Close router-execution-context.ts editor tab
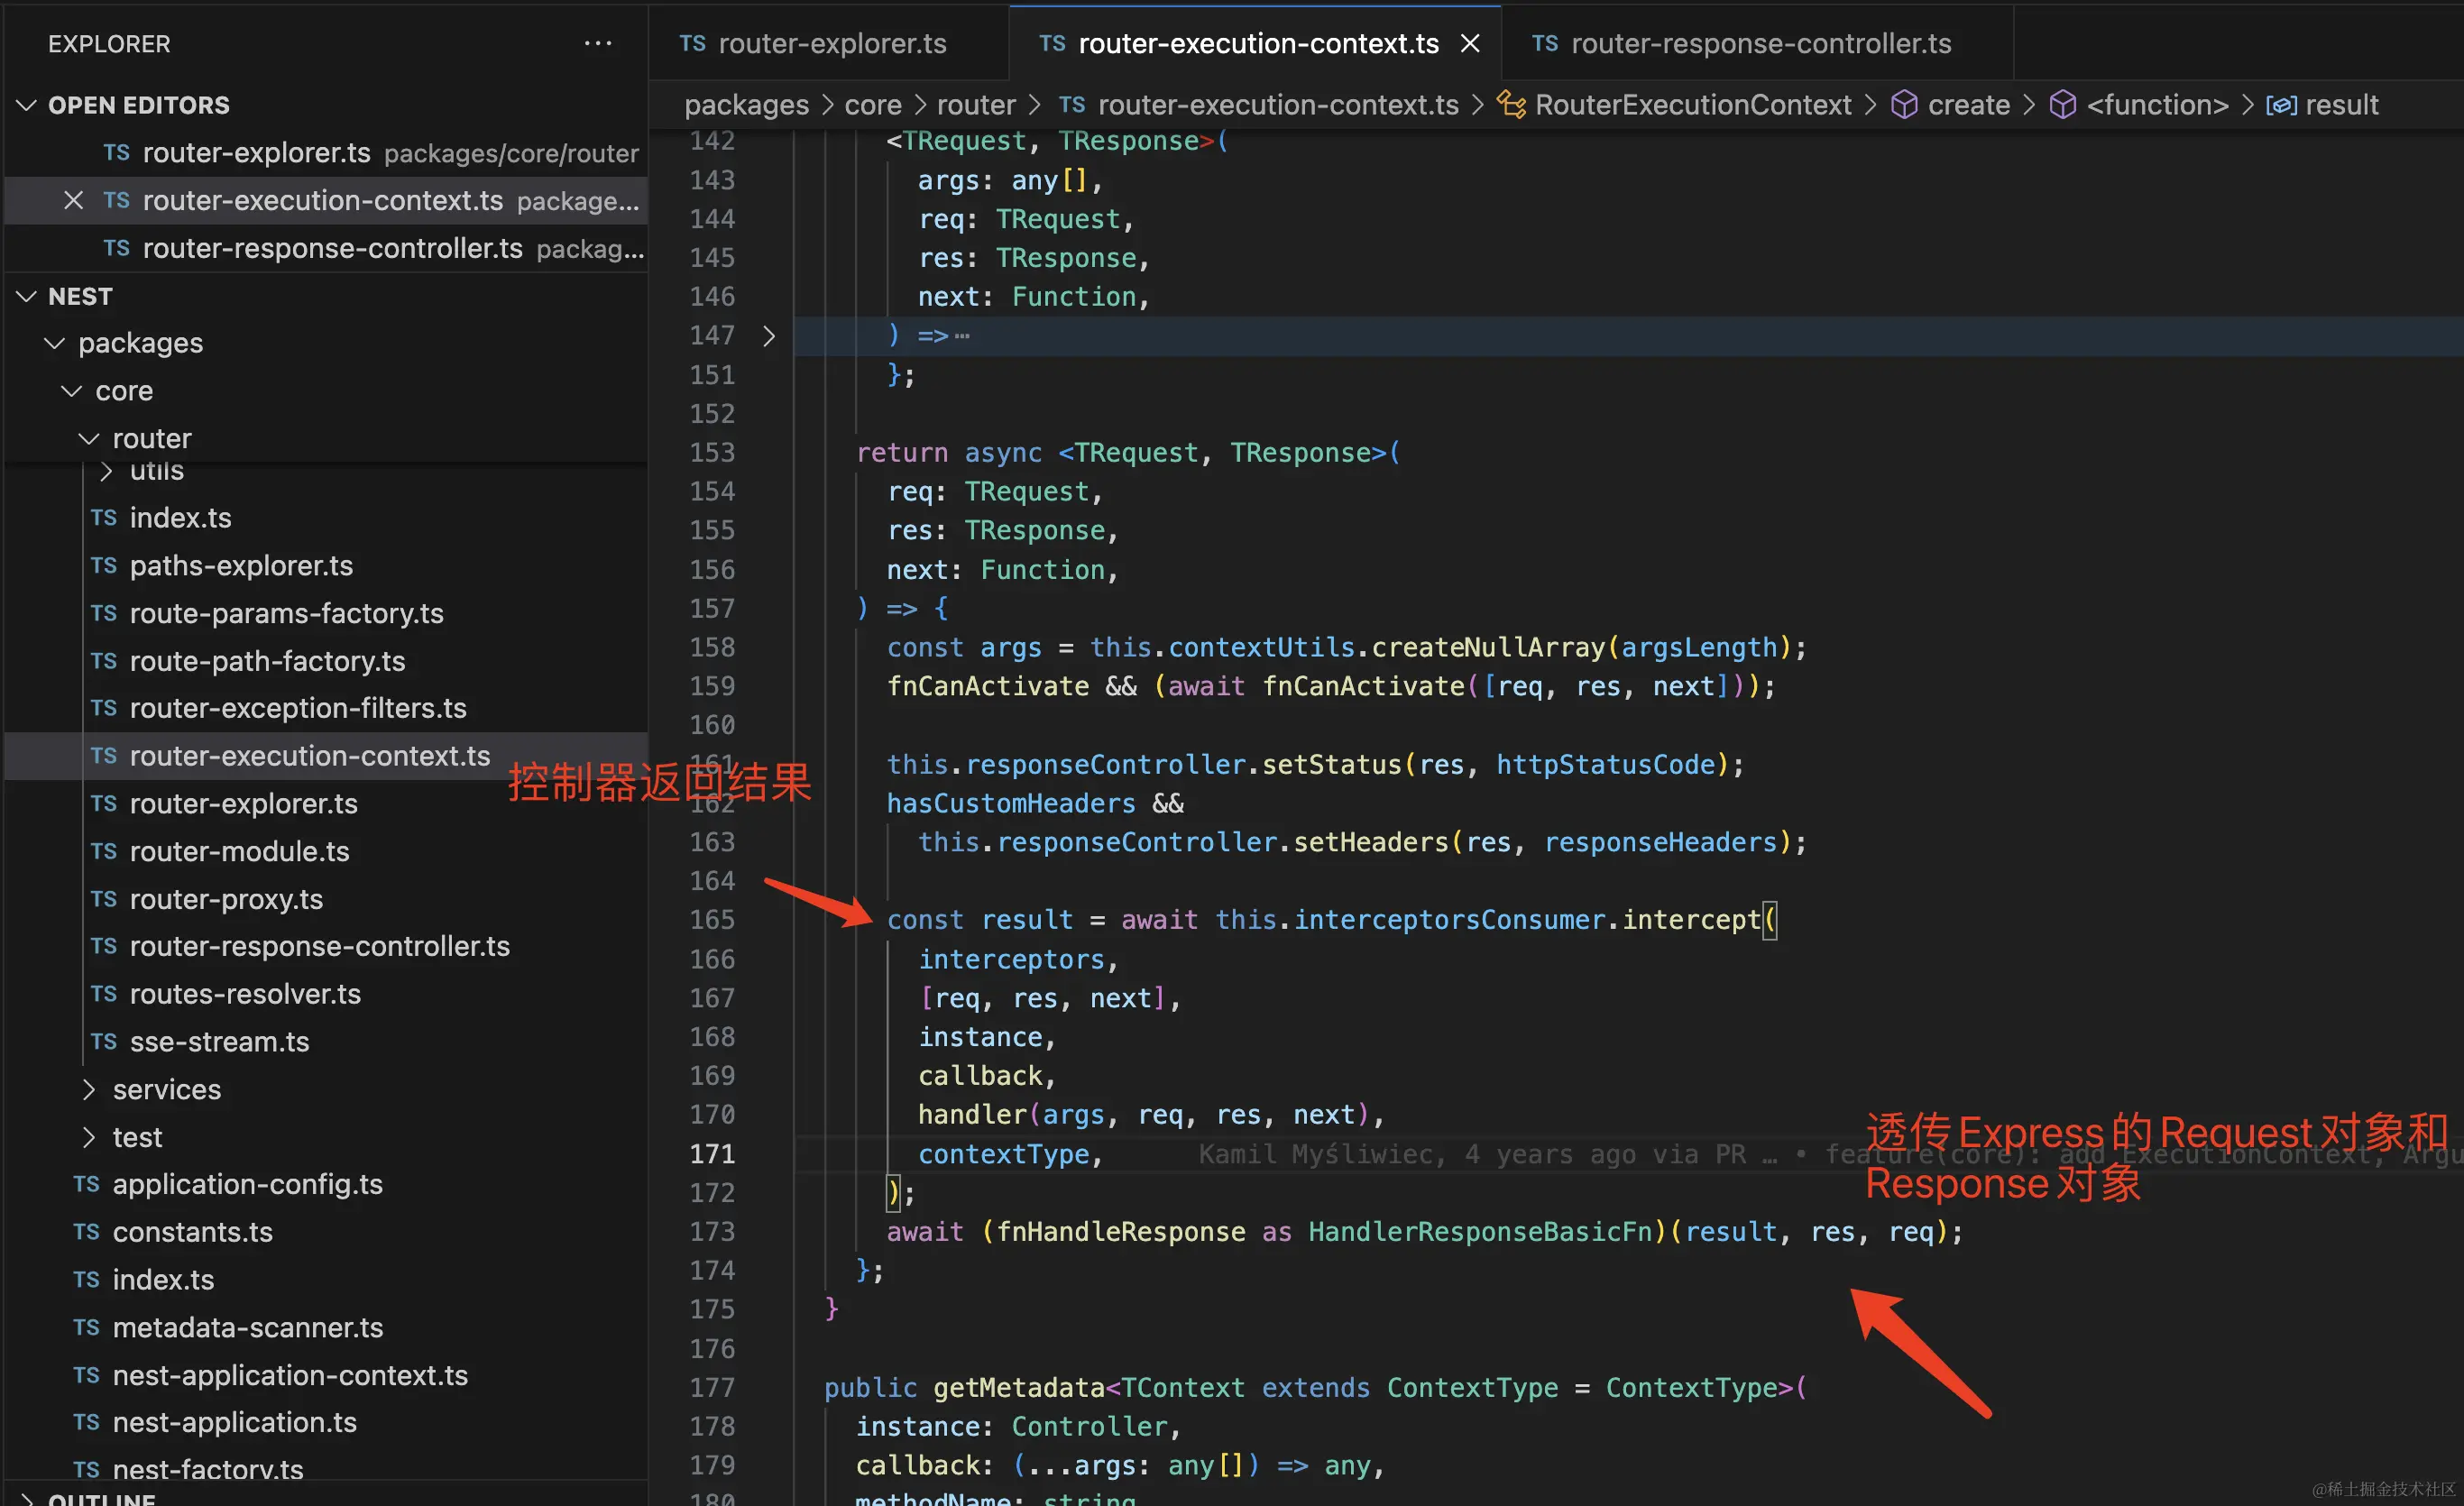2464x1506 pixels. 1469,43
